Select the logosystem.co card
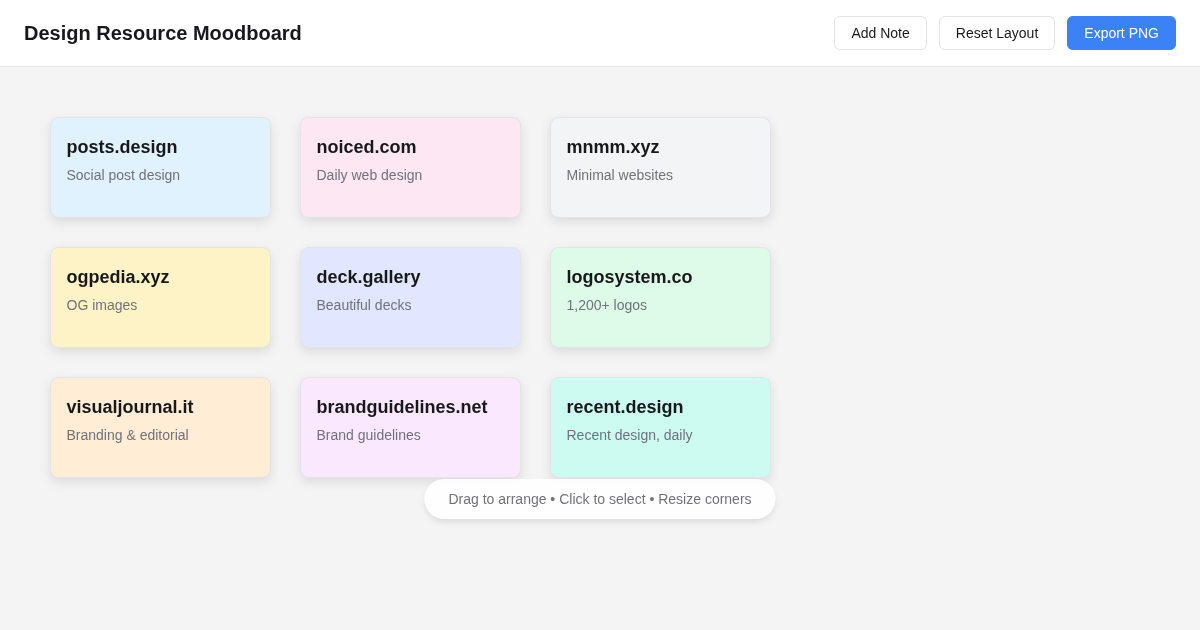Viewport: 1200px width, 630px height. coord(660,298)
